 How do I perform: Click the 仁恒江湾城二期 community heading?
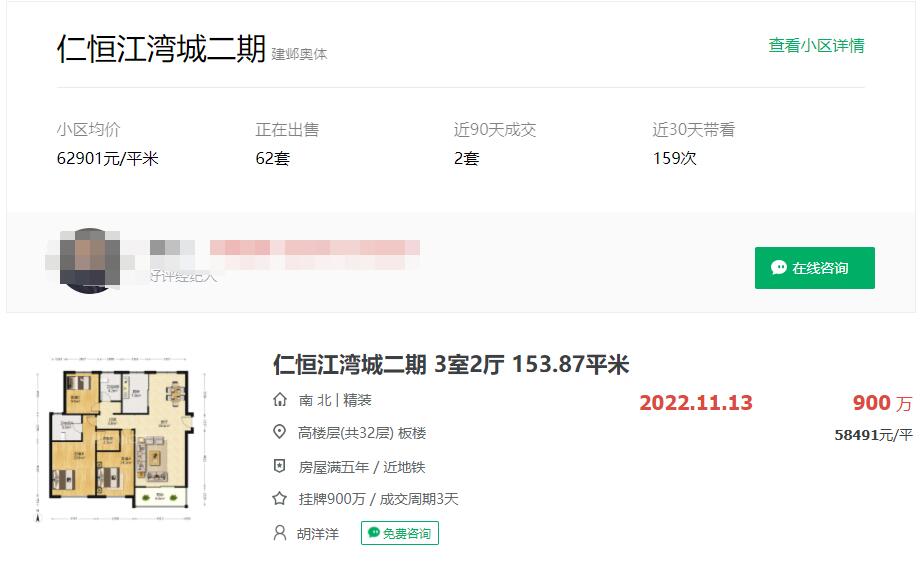162,48
